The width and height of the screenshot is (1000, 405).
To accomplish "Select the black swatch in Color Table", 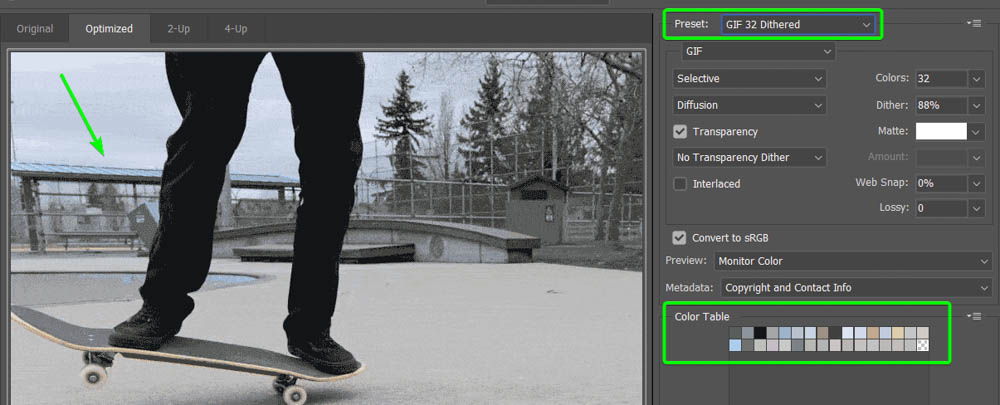I will (x=760, y=333).
